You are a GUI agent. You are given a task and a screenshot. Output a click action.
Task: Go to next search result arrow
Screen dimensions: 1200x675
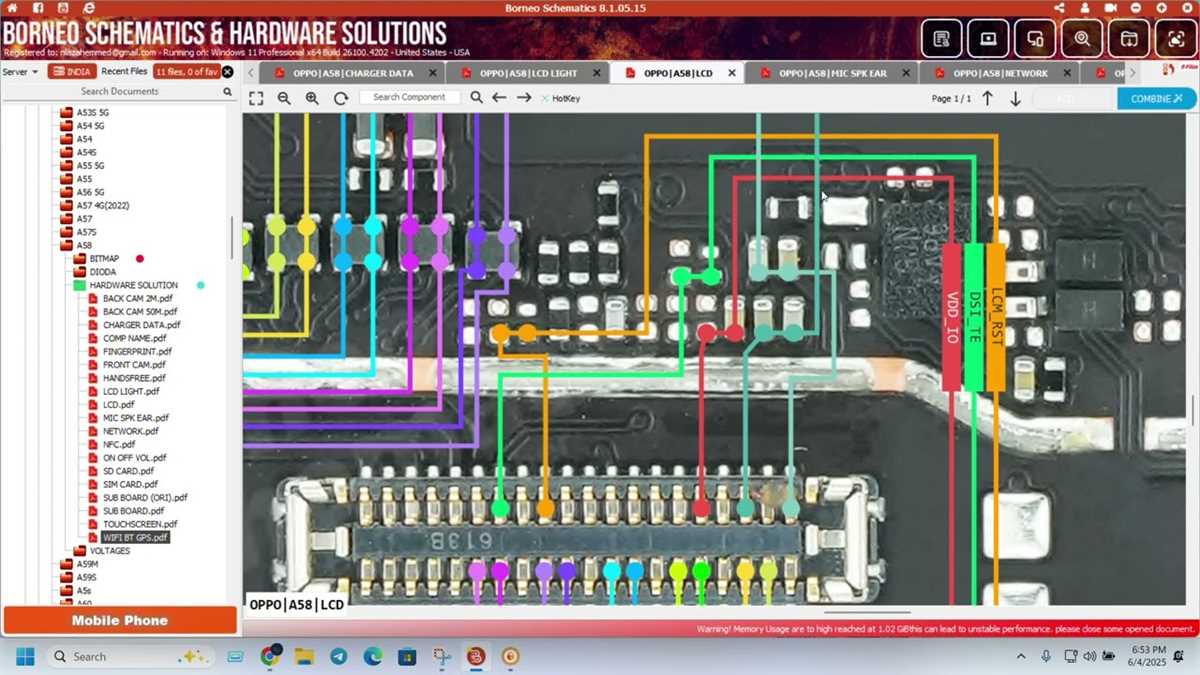click(x=524, y=98)
